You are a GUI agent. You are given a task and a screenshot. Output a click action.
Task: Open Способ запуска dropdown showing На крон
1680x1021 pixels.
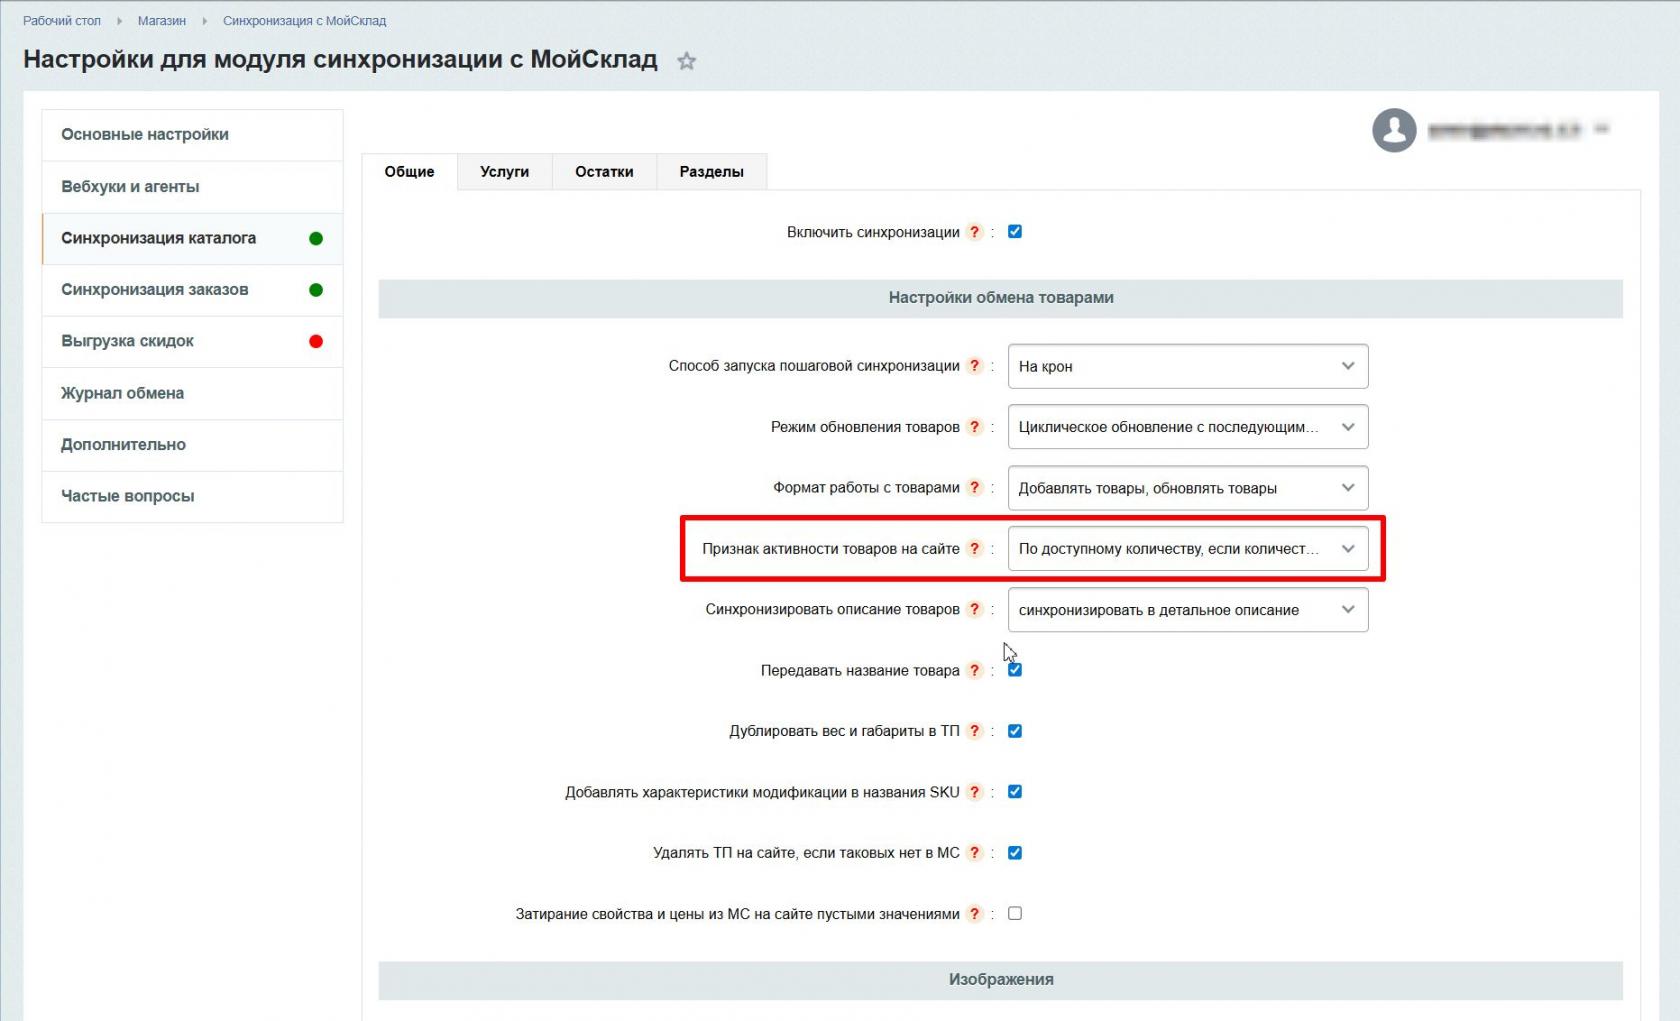click(x=1188, y=366)
